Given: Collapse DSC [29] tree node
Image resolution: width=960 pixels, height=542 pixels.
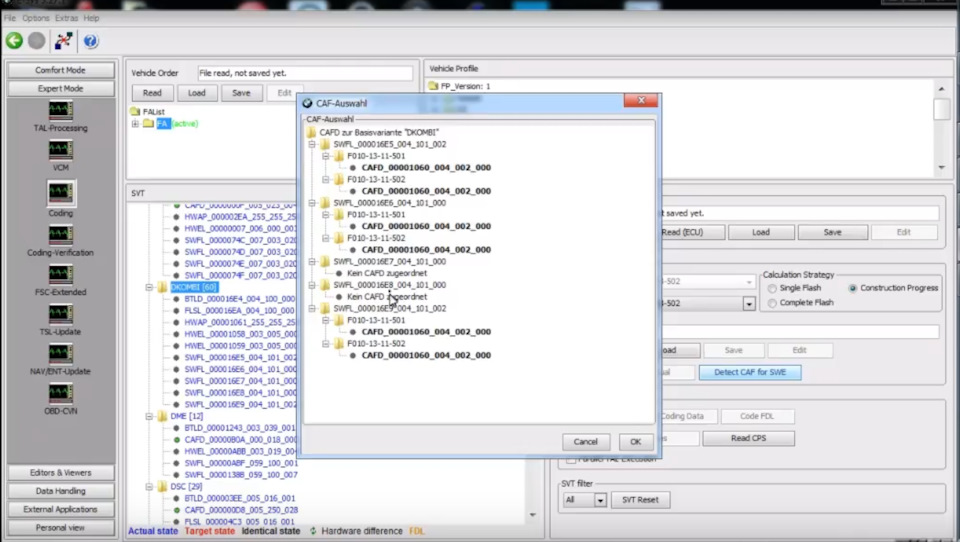Looking at the screenshot, I should click(149, 487).
